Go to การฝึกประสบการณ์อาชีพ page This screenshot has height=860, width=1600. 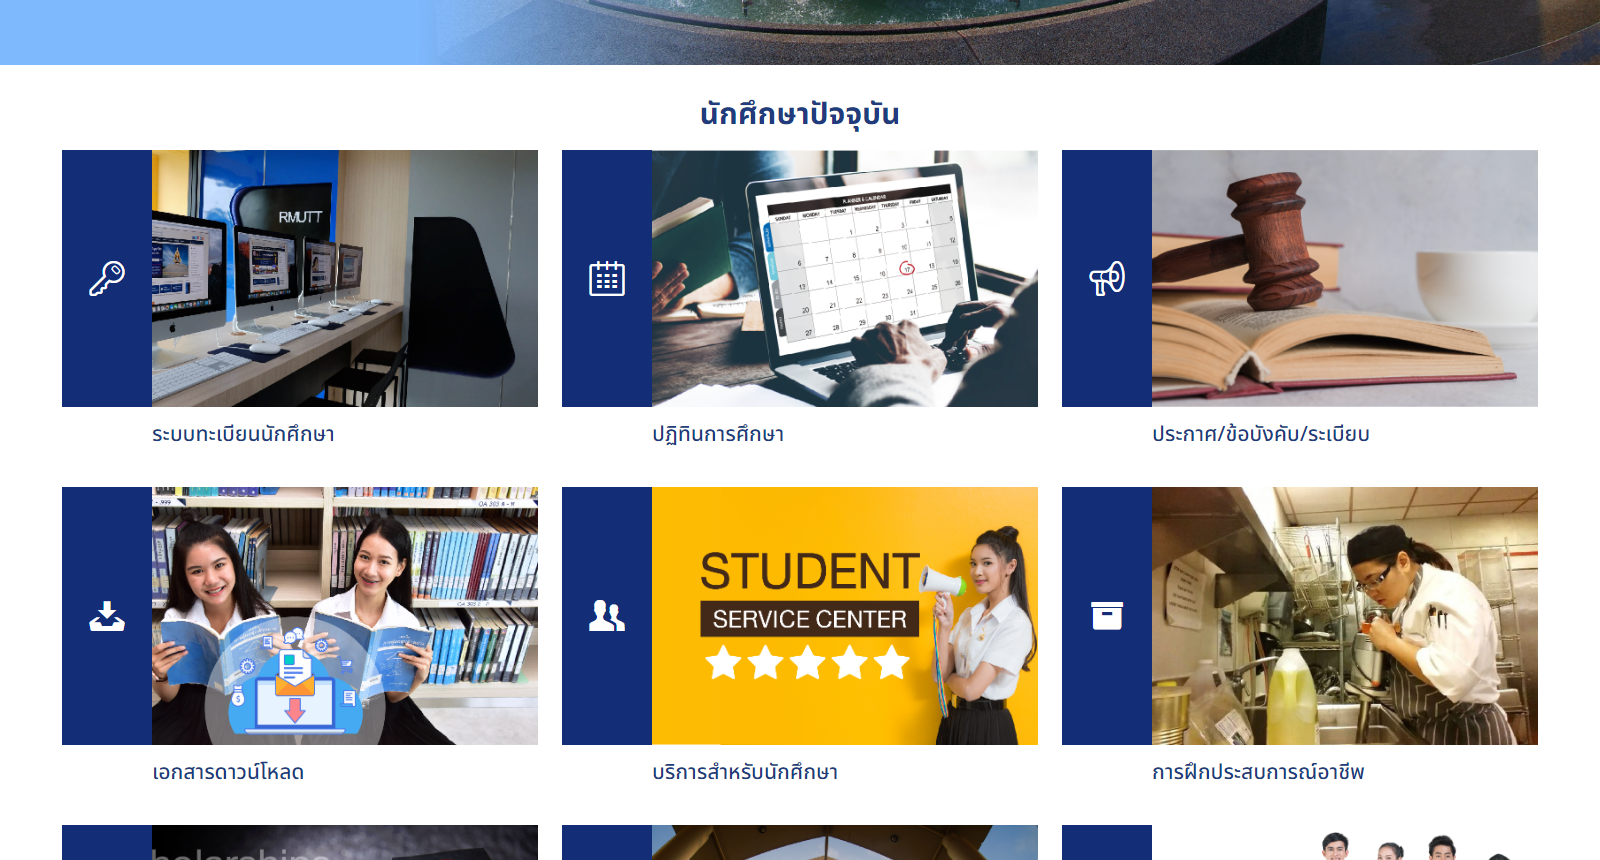[x=1258, y=772]
